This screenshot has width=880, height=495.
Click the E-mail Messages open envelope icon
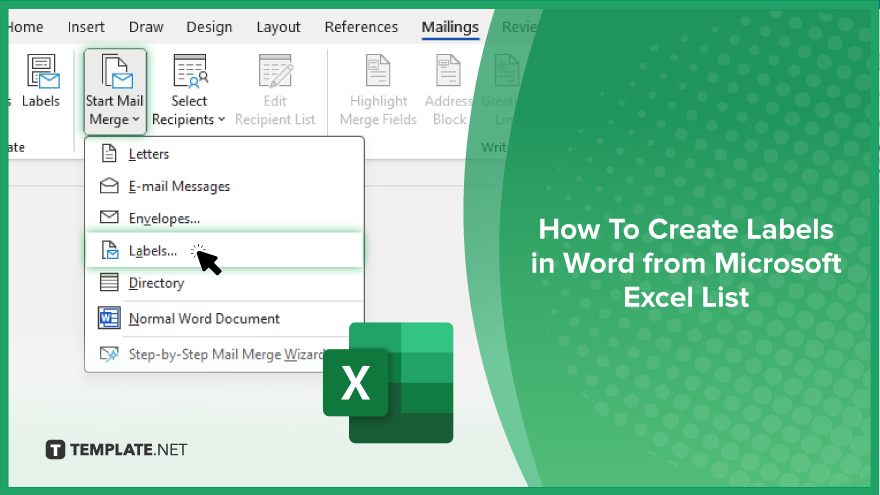pyautogui.click(x=109, y=186)
